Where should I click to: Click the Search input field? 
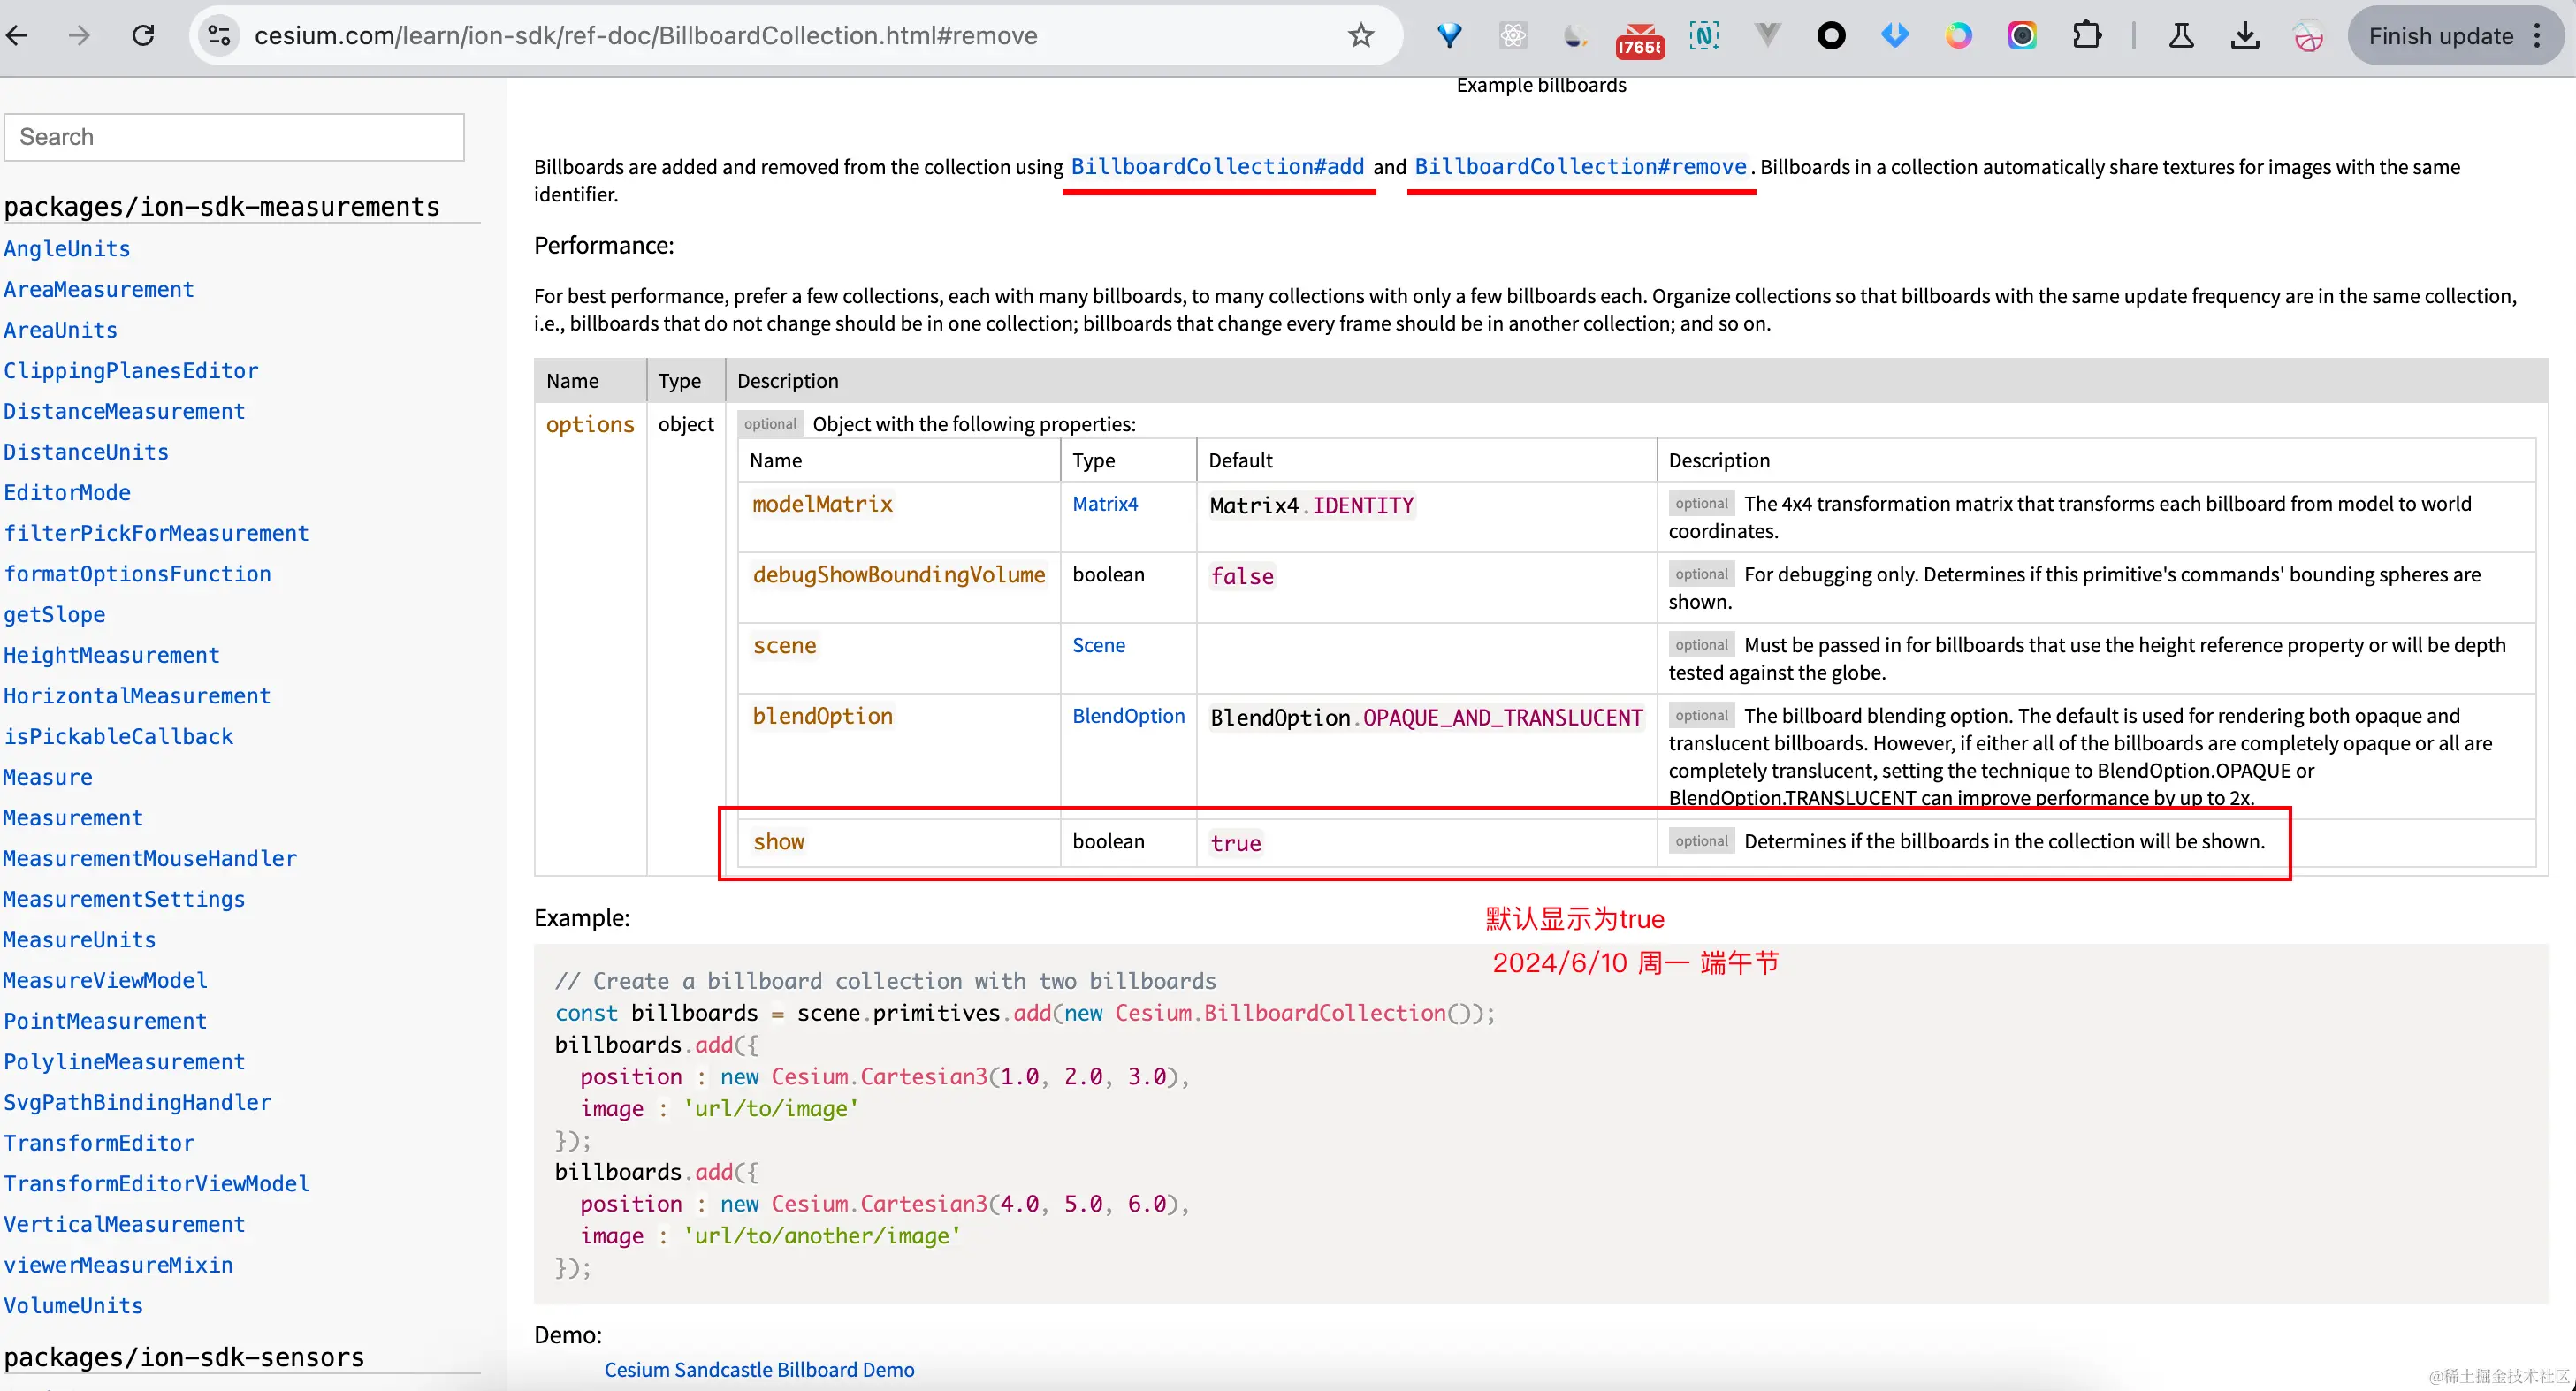click(x=233, y=137)
